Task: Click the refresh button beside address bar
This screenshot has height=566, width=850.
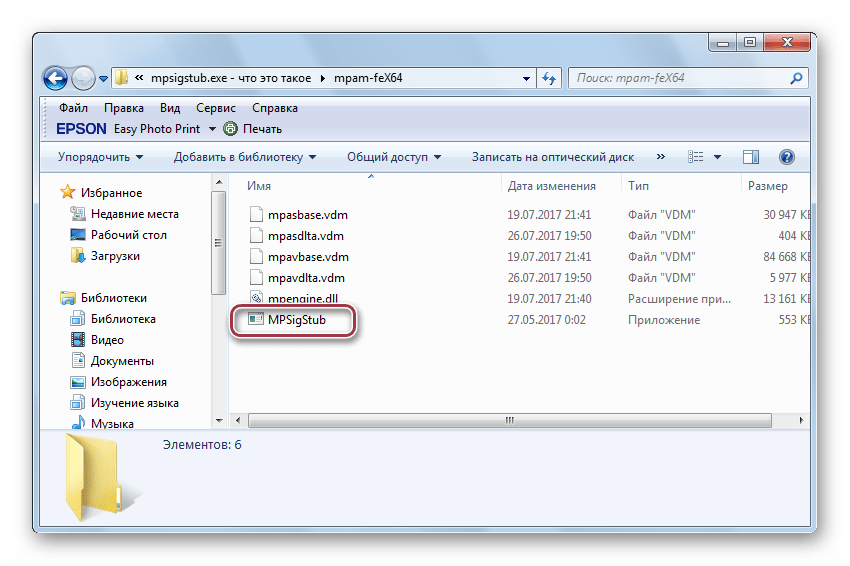Action: coord(550,79)
